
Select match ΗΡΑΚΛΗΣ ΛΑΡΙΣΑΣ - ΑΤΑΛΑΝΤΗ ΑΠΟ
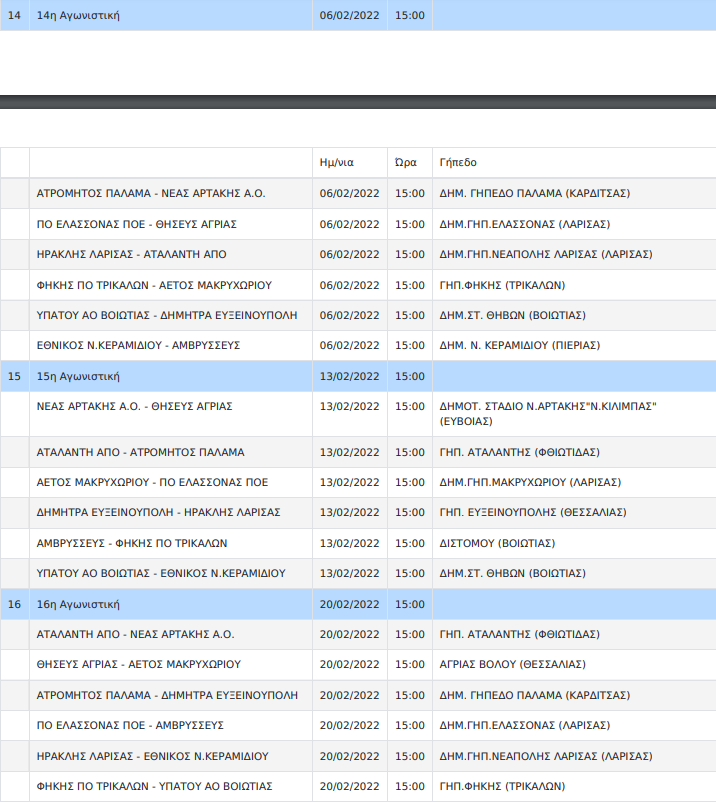pyautogui.click(x=131, y=254)
